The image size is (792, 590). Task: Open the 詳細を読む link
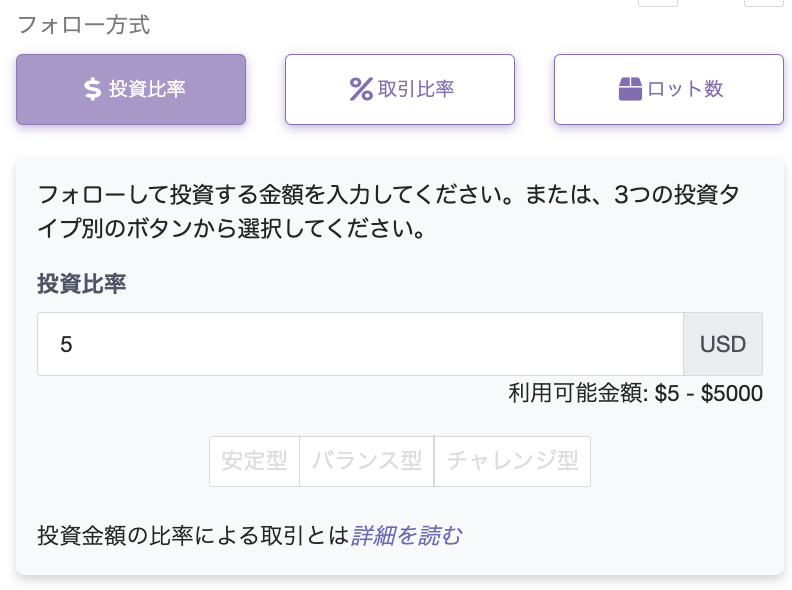click(x=407, y=535)
